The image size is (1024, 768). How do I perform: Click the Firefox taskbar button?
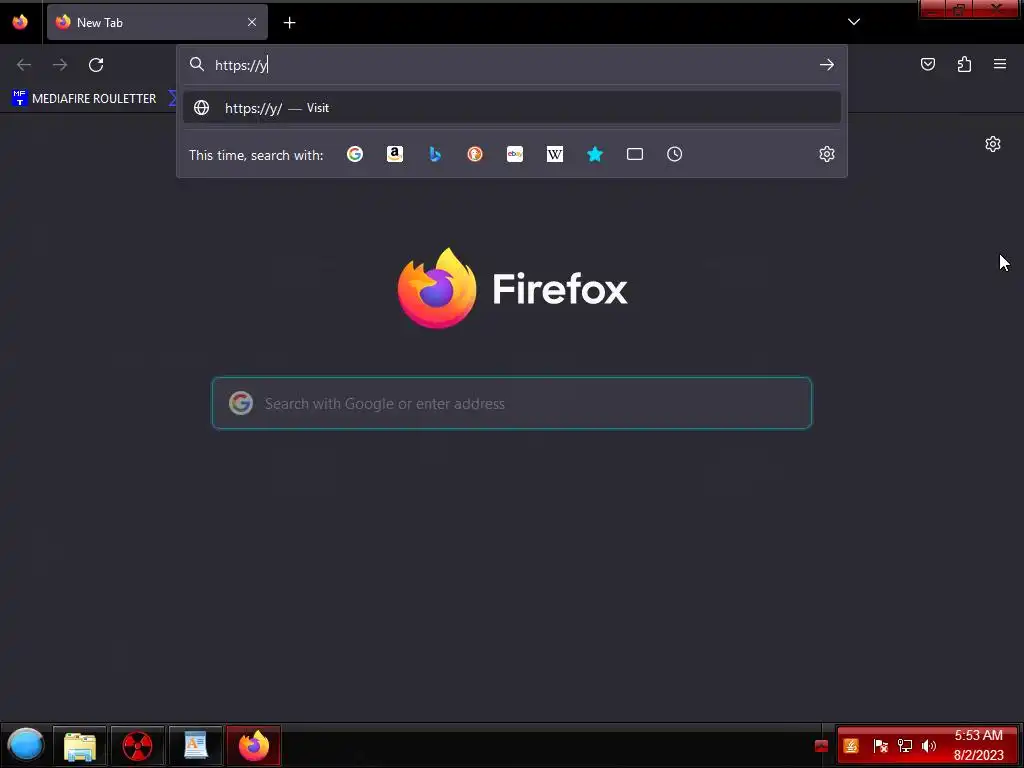coord(253,745)
